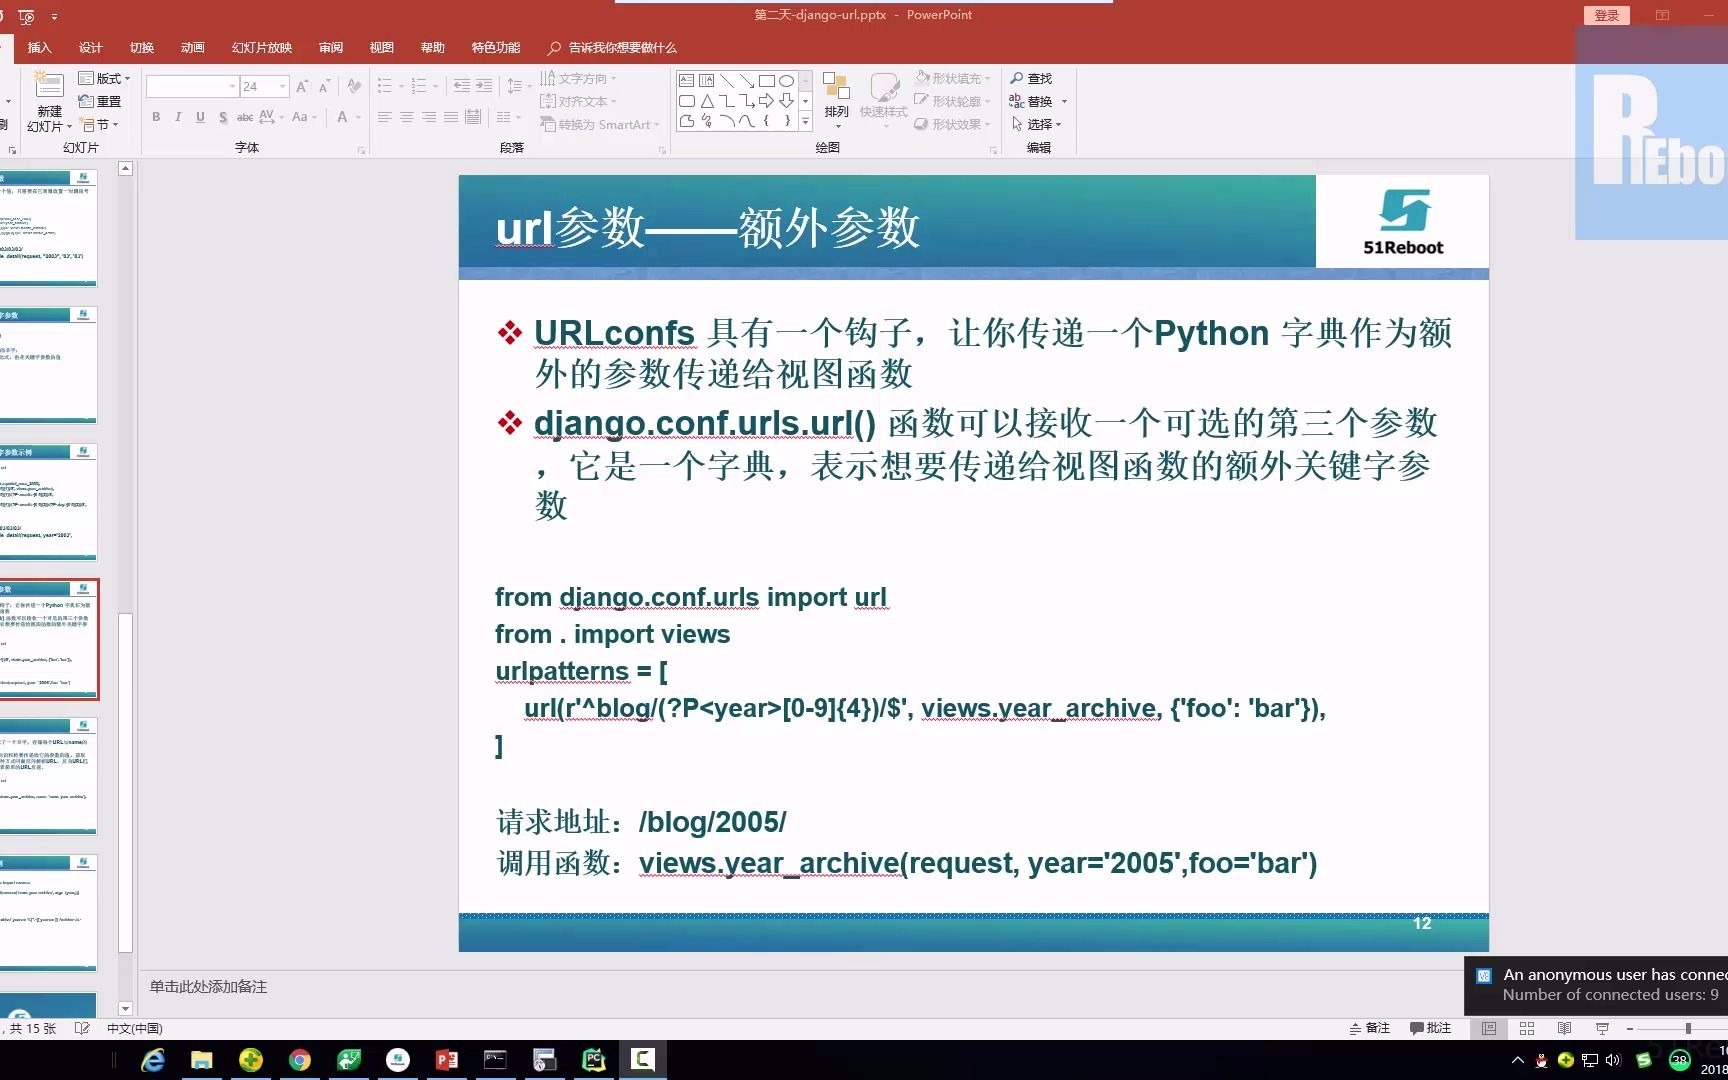Viewport: 1728px width, 1080px height.
Task: Click Shape Fill (形状填充) button
Action: coord(953,78)
